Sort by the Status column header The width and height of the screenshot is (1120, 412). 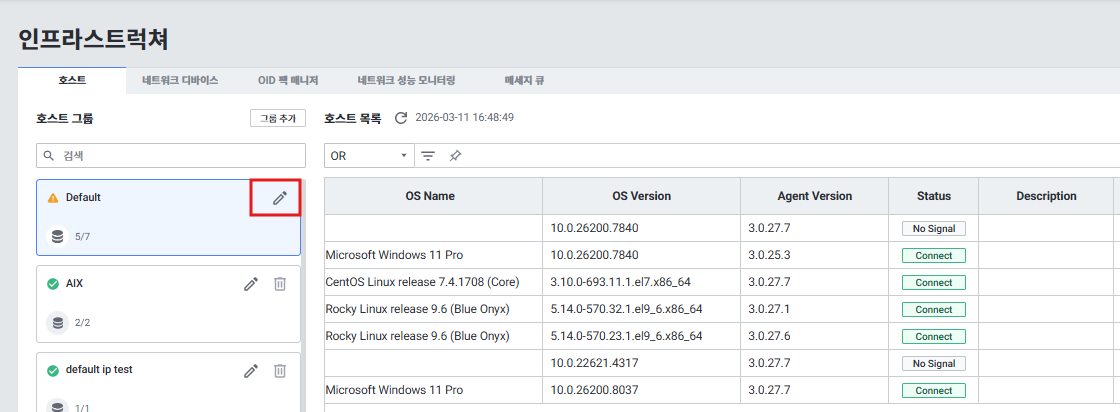click(933, 196)
